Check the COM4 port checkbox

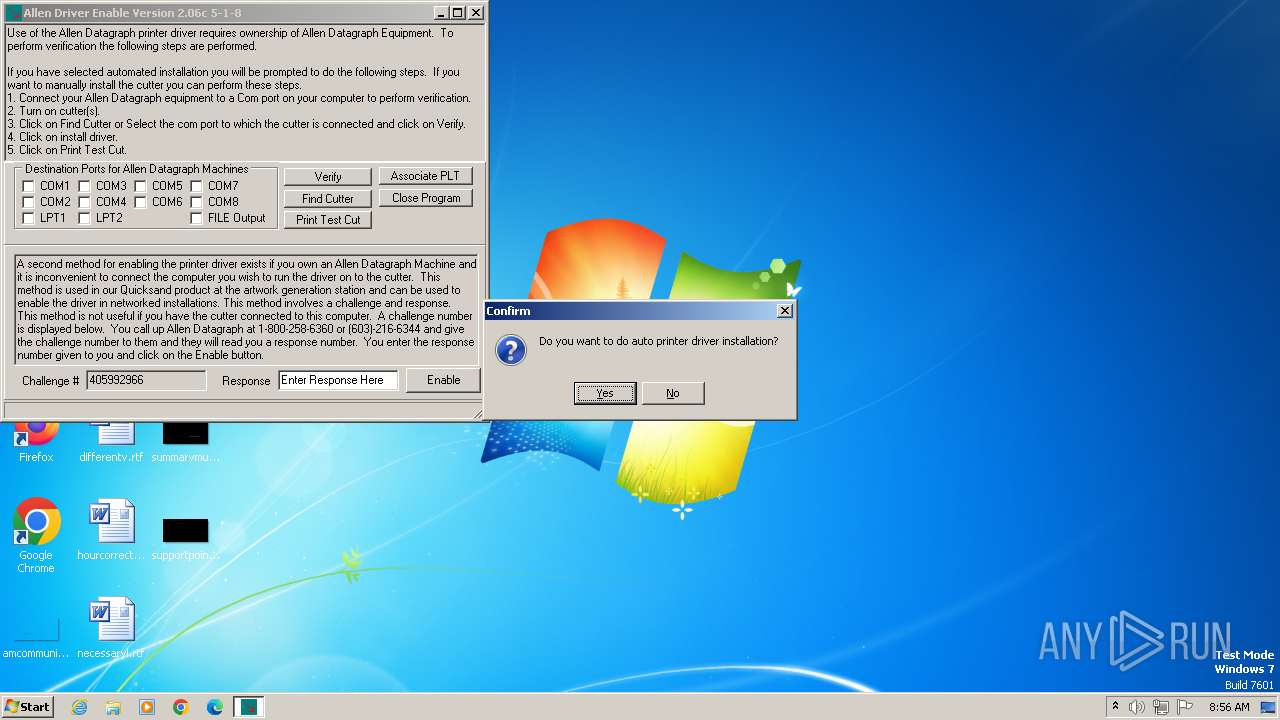click(84, 202)
